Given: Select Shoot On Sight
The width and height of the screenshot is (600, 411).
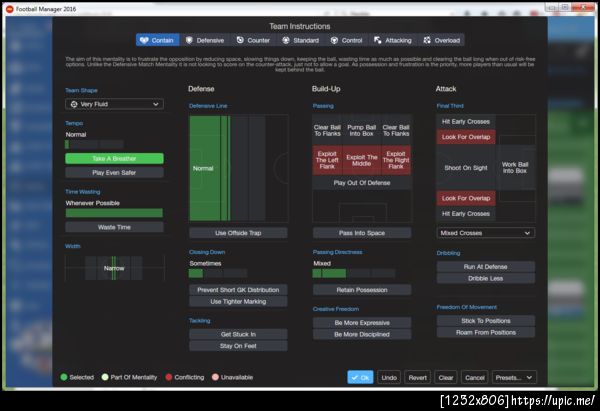Looking at the screenshot, I should (466, 168).
